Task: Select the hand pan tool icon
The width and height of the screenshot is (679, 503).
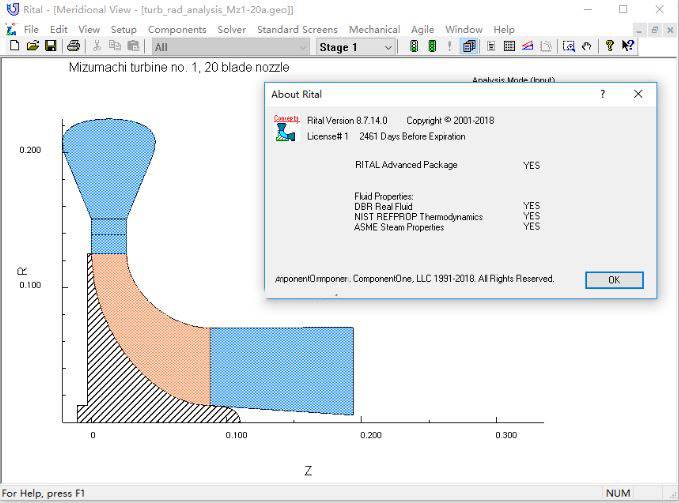Action: 587,46
